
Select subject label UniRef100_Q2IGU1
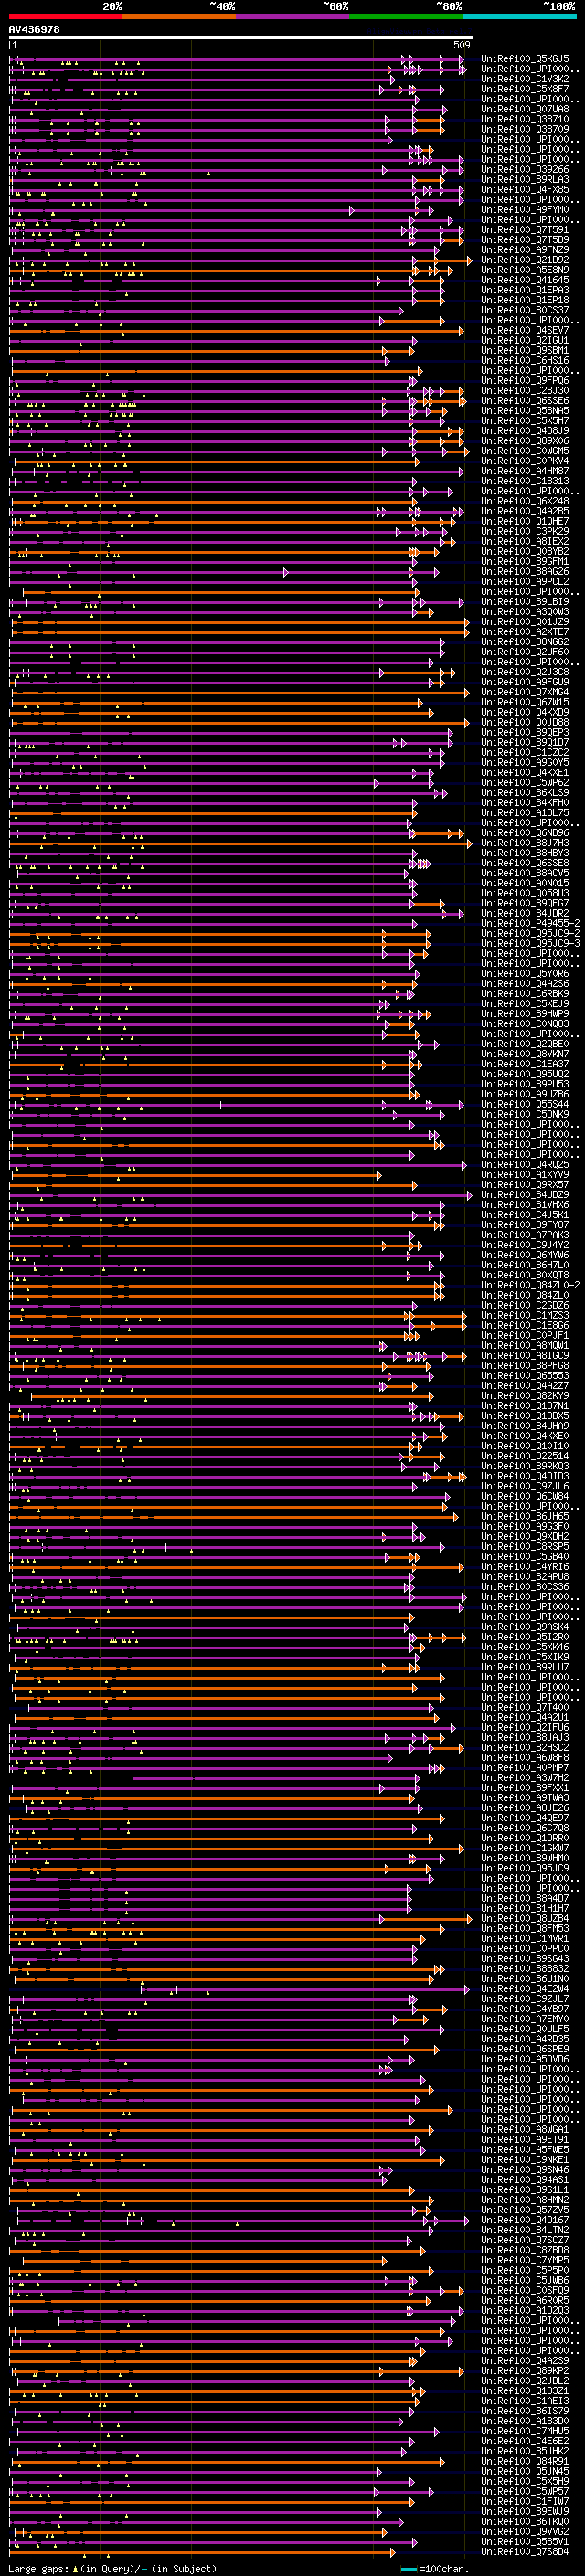point(525,341)
